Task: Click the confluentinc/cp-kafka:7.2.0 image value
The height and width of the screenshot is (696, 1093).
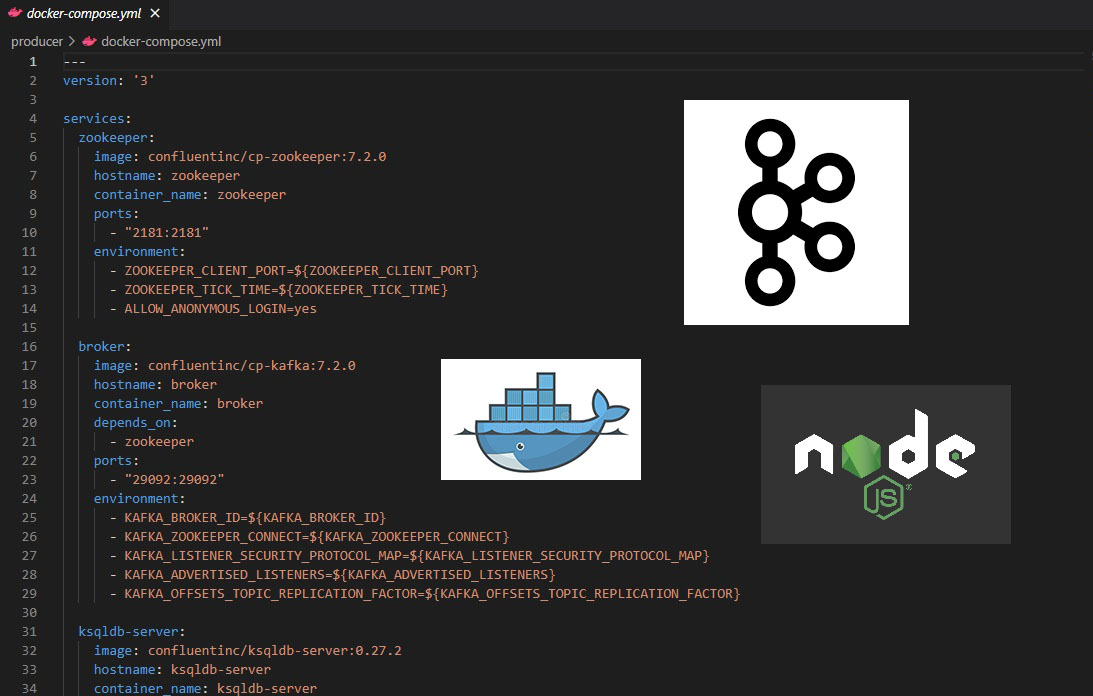Action: pyautogui.click(x=251, y=366)
